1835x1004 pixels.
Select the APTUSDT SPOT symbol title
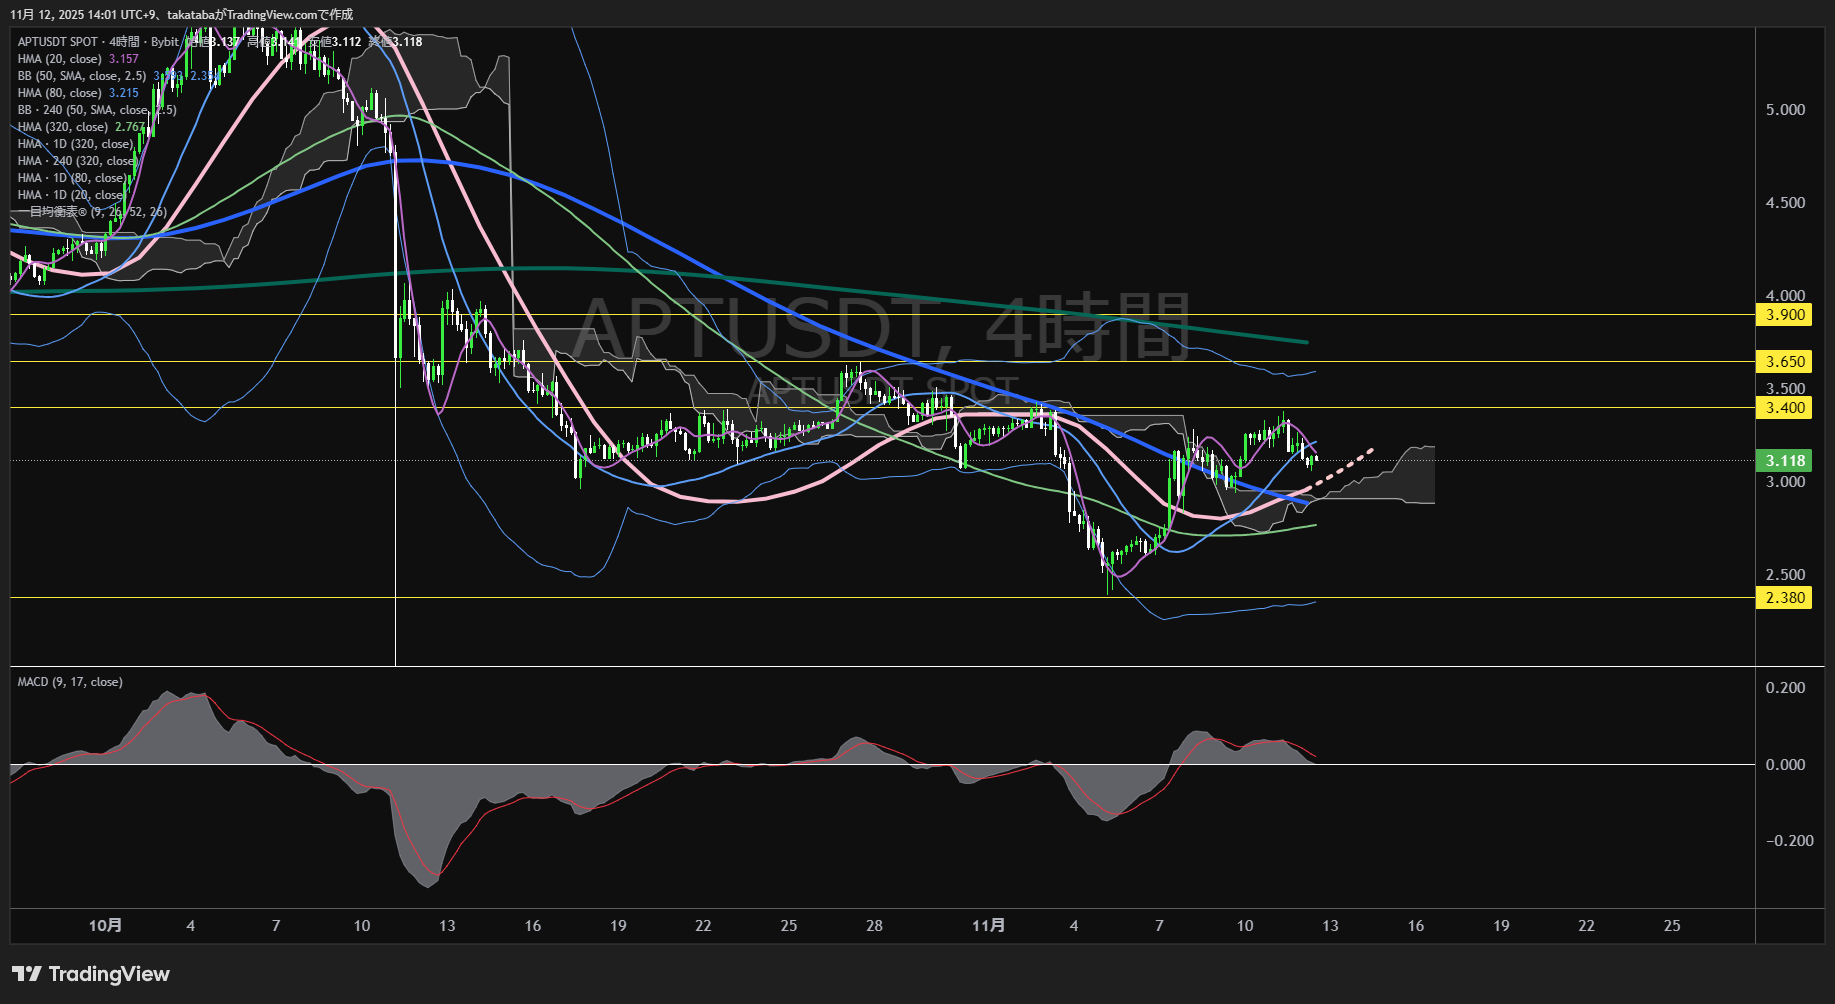(x=58, y=42)
